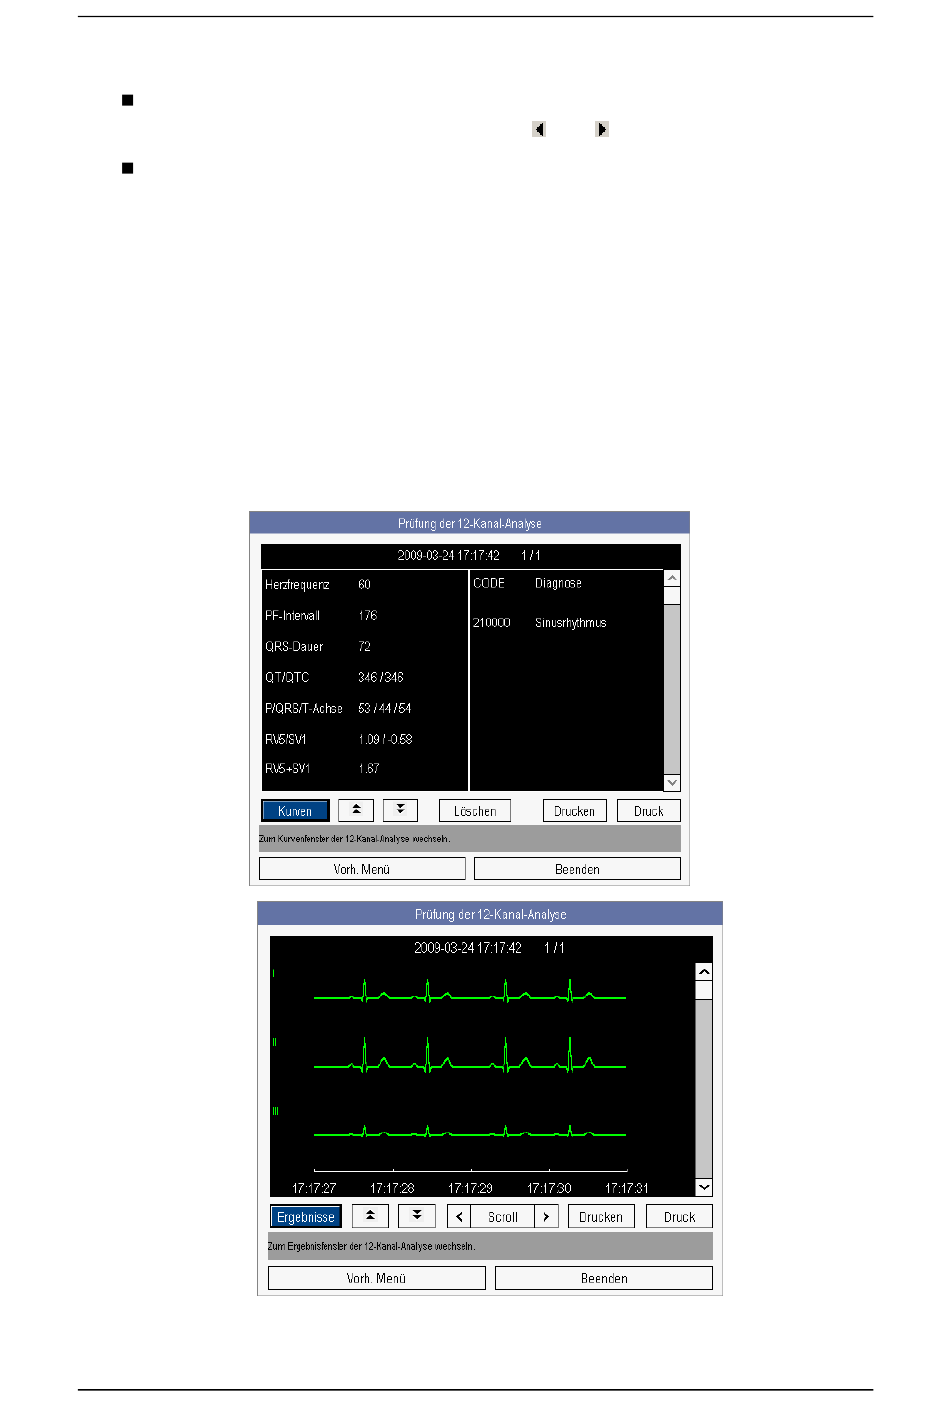Screen dimensions: 950x1420
Task: Click waveform window timestamp 2009-03-24 17:17:42
Action: (468, 948)
